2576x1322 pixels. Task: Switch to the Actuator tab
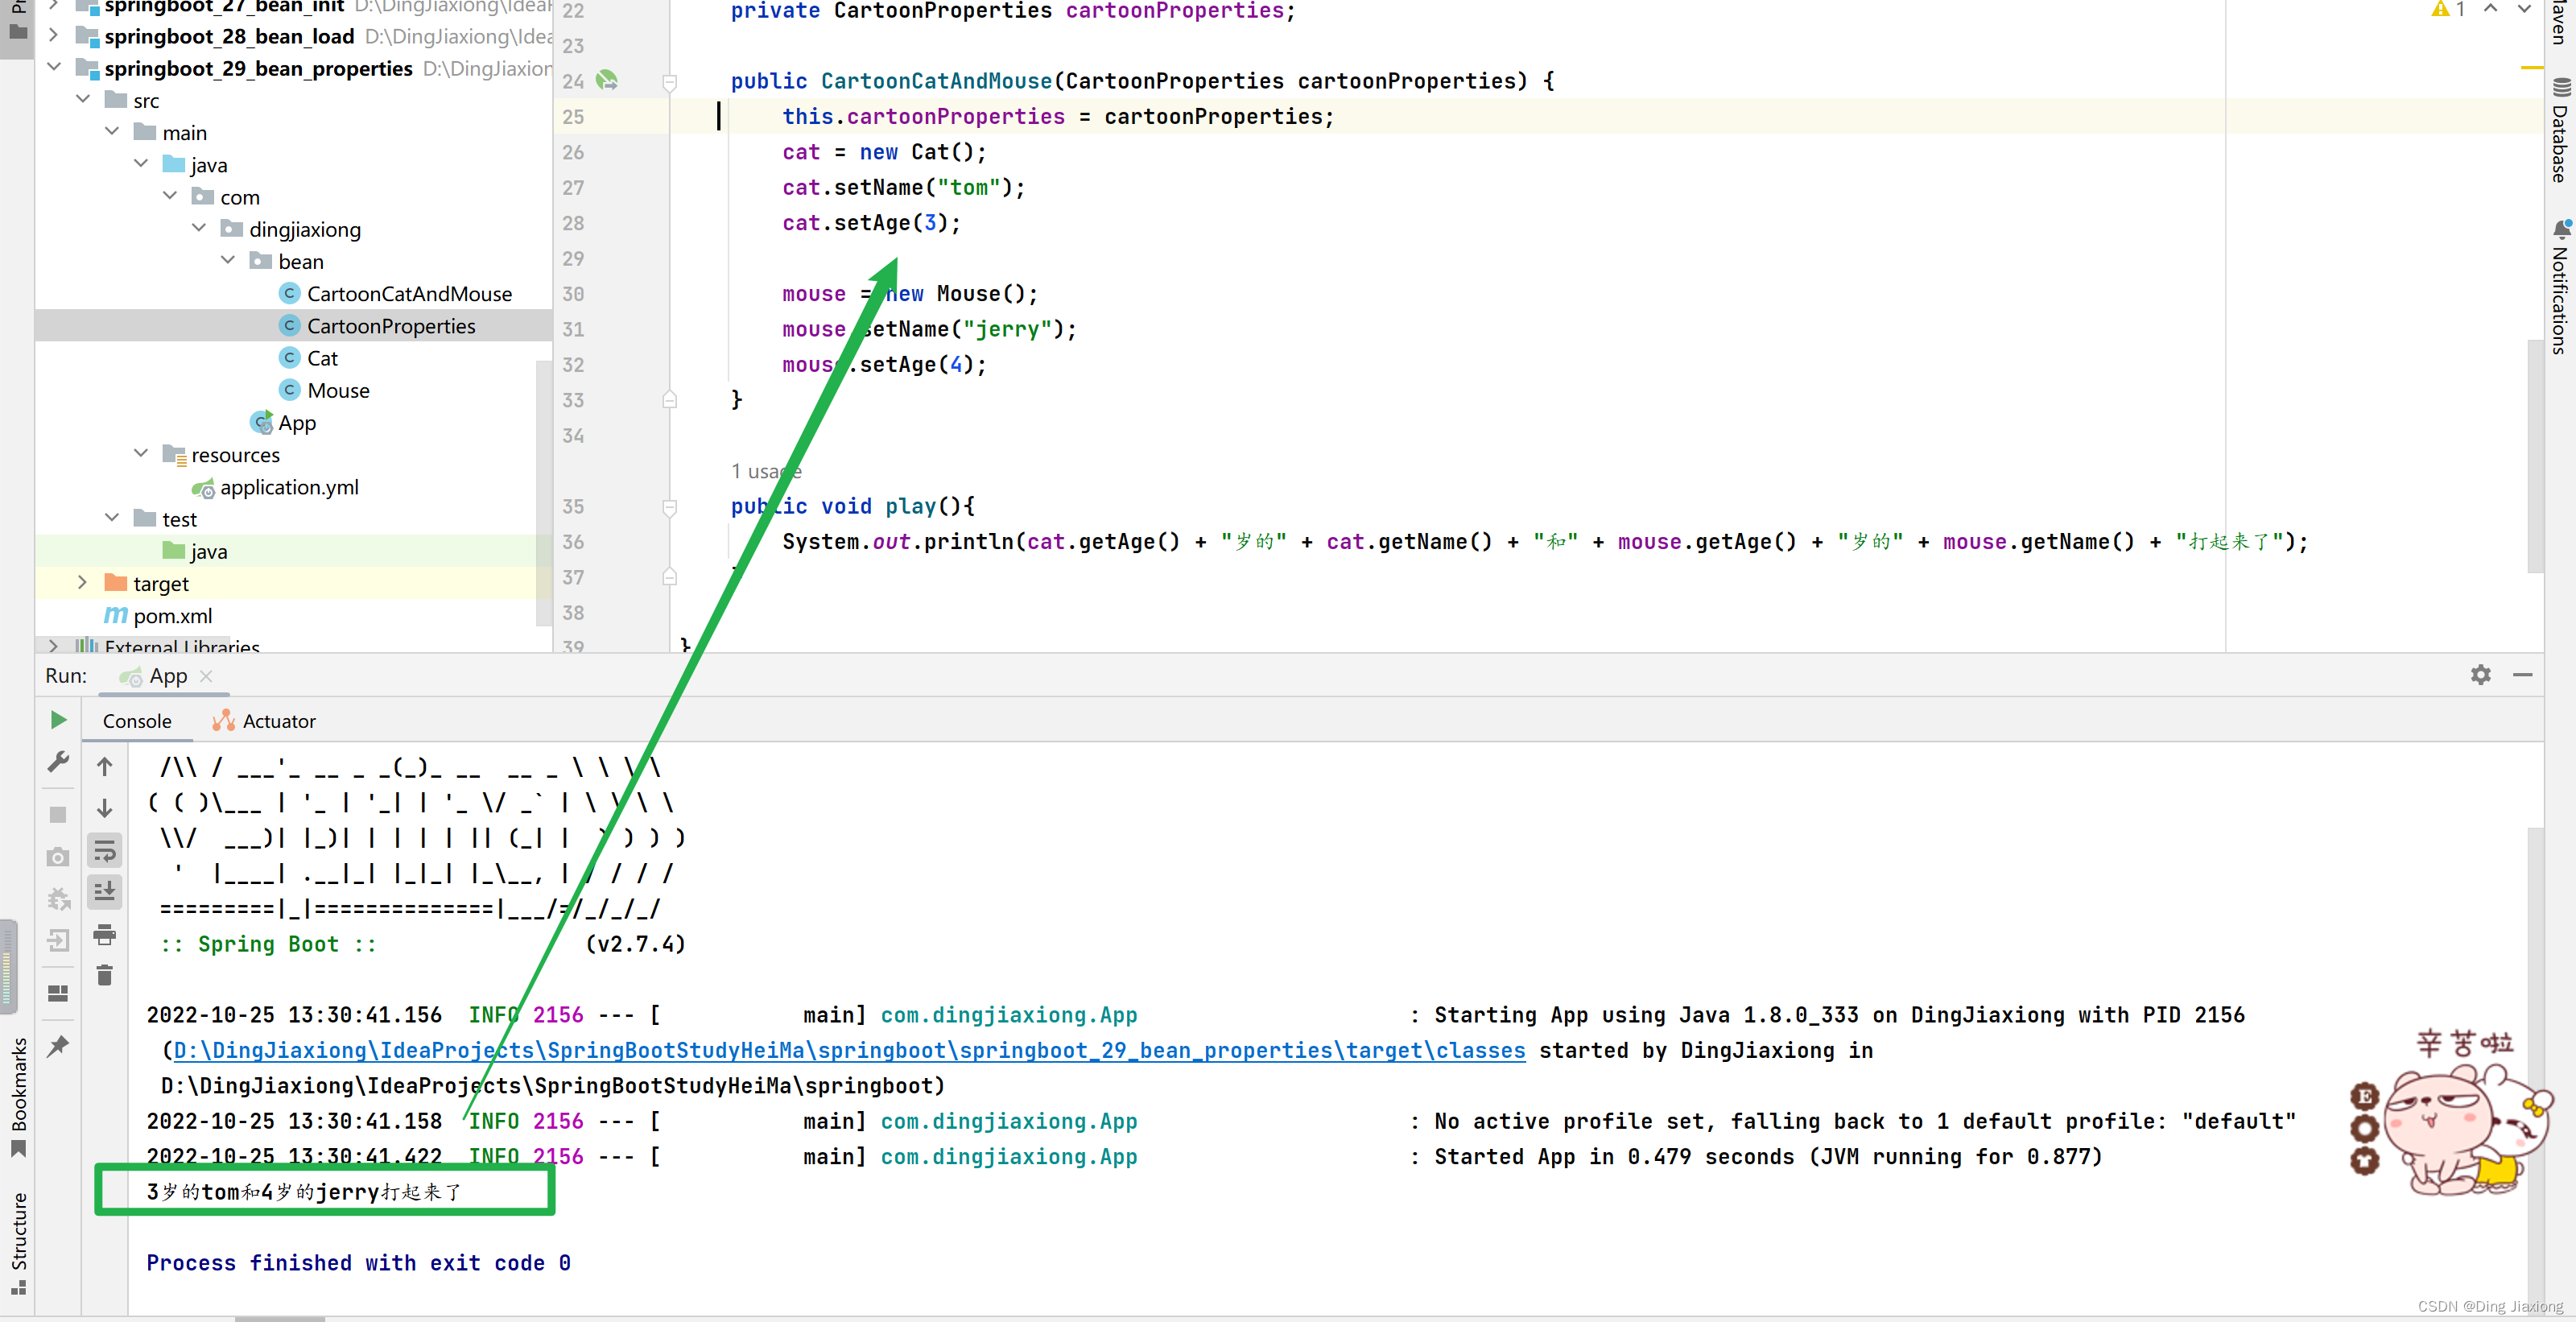[x=265, y=721]
